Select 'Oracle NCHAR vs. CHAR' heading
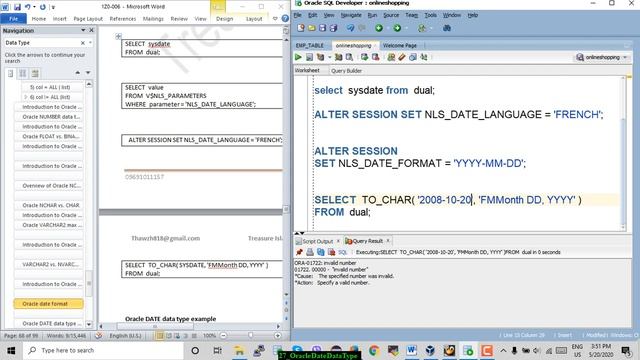640x360 pixels. (49, 205)
